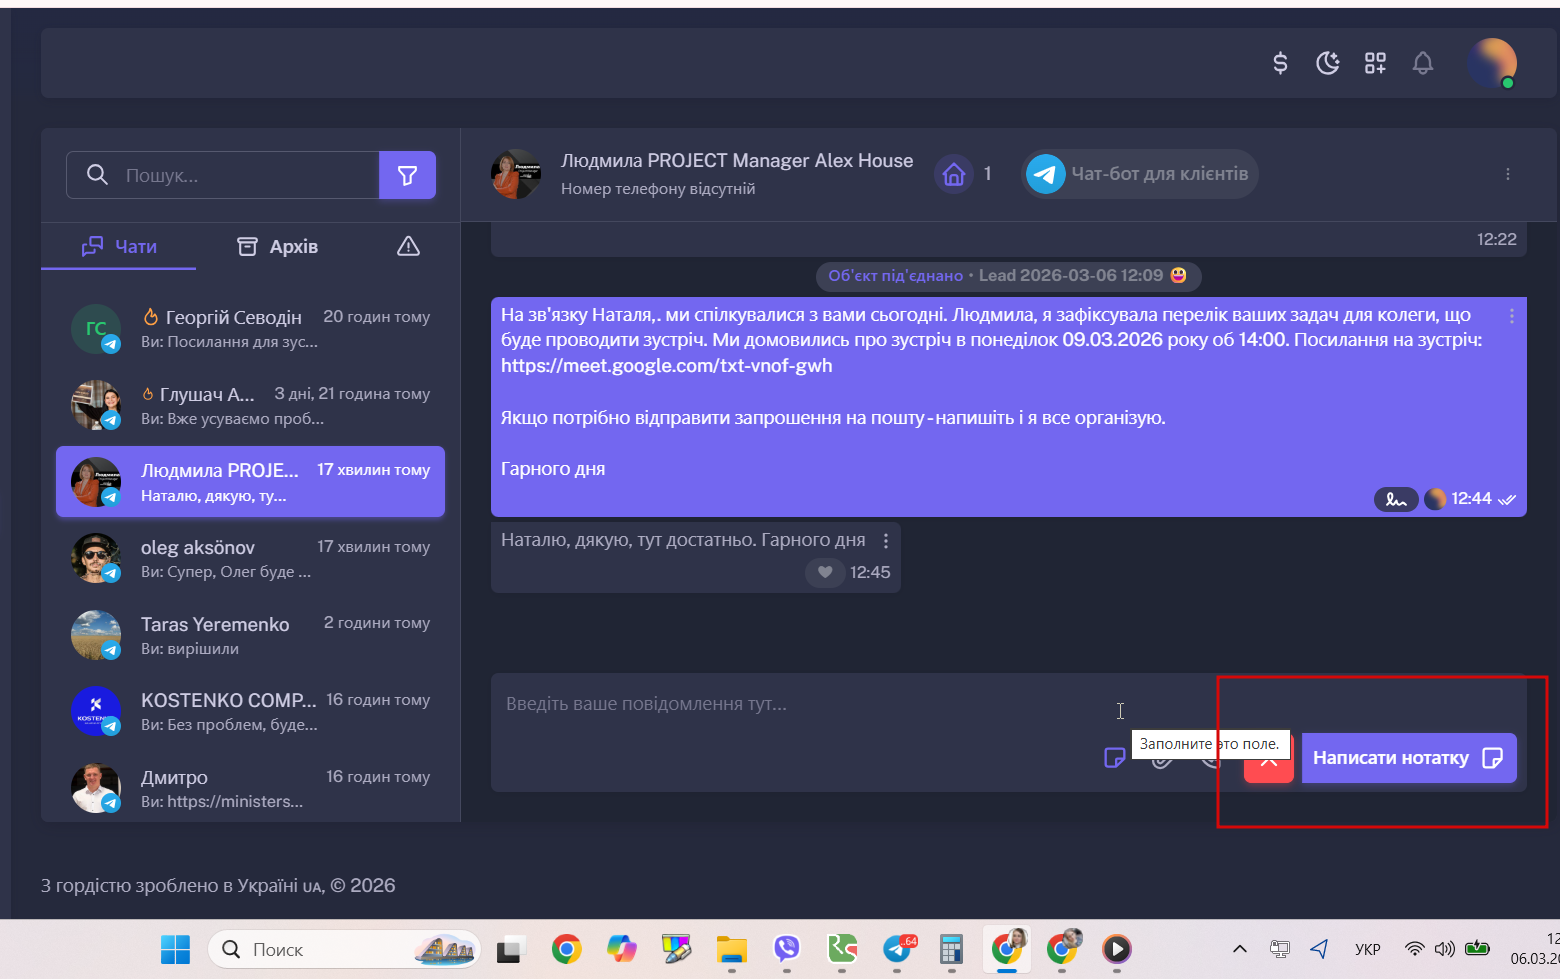
Task: Open the dollar billing icon
Action: [1280, 64]
